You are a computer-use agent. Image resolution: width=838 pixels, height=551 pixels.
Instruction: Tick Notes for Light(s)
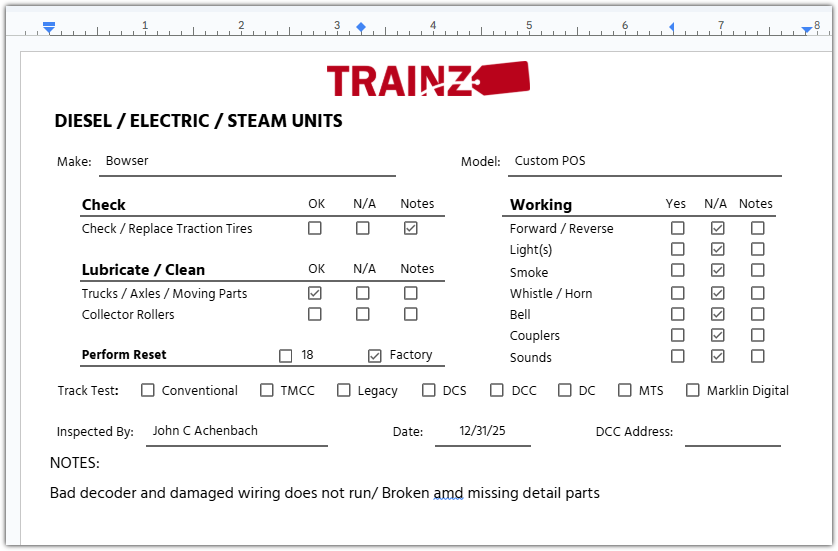pyautogui.click(x=757, y=249)
